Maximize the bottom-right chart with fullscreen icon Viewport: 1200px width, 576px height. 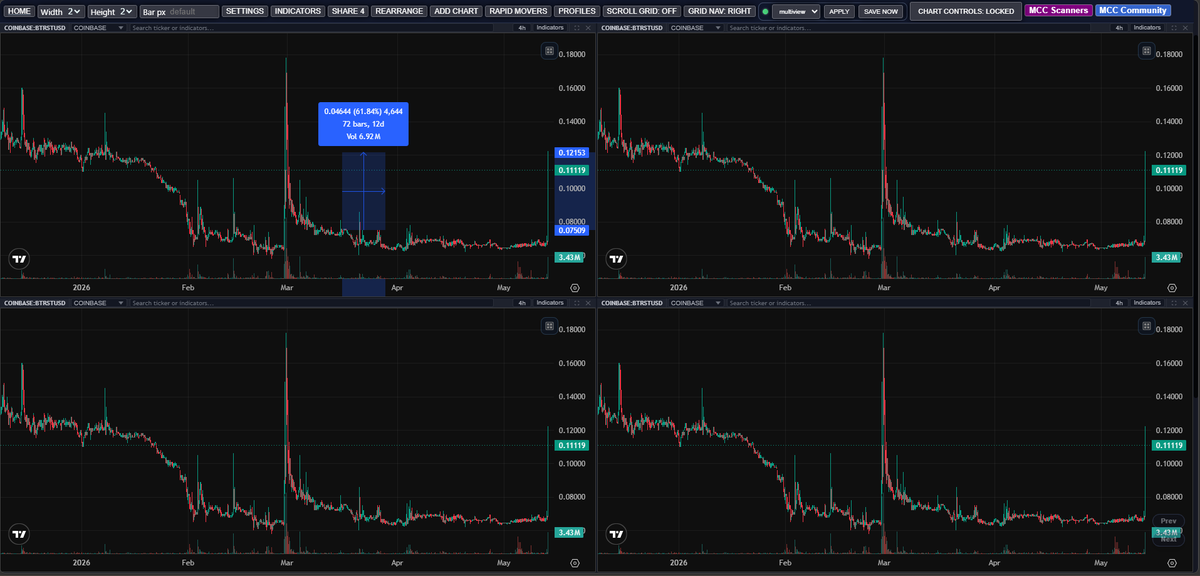(1173, 303)
